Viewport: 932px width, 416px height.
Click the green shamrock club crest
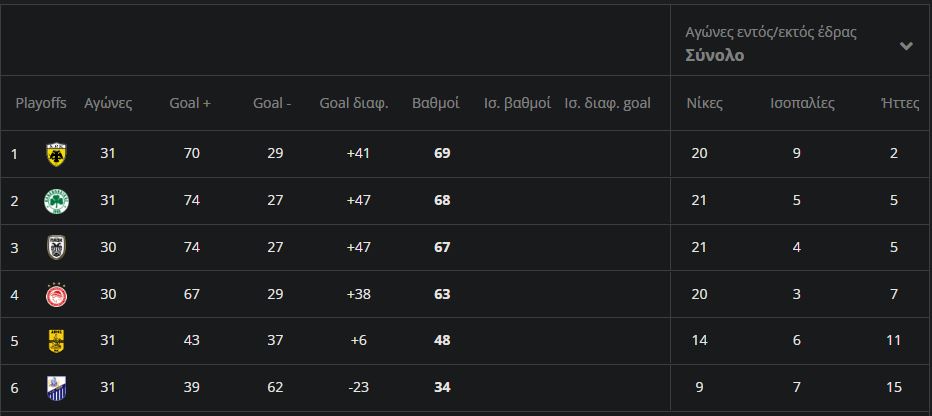(56, 201)
